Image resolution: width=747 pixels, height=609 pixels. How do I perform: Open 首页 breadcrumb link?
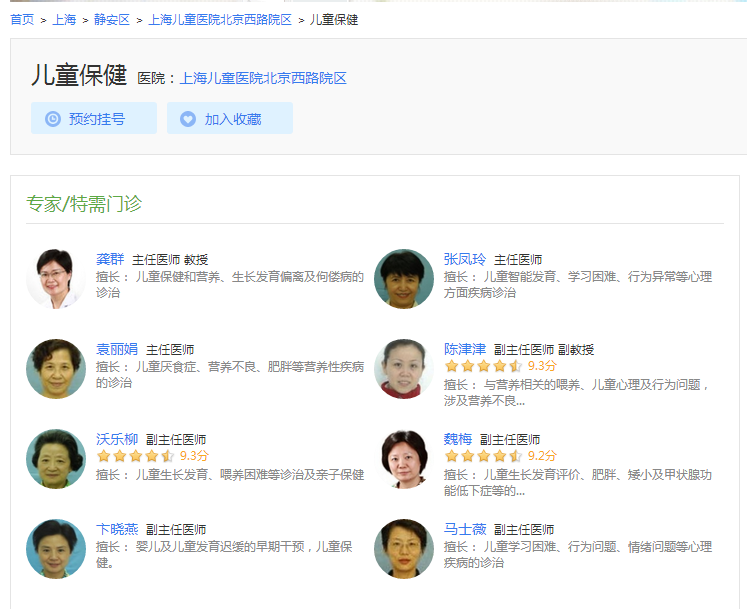pos(22,20)
